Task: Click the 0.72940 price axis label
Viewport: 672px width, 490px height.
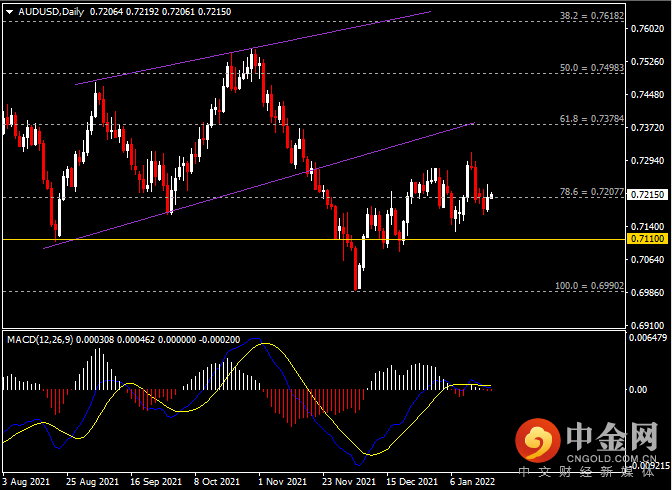Action: click(x=647, y=161)
